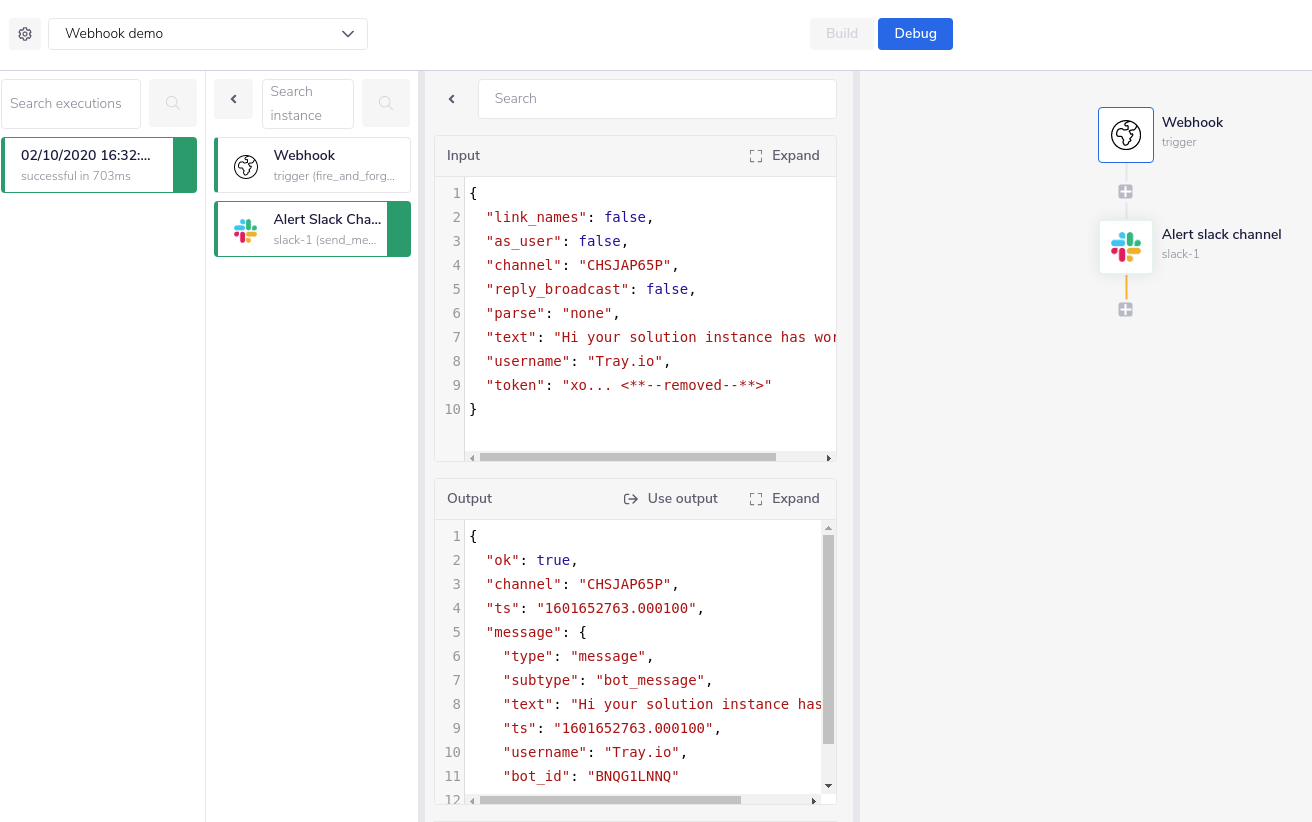Viewport: 1312px width, 822px height.
Task: Click the Slack icon on the Alert Slack step
Action: tap(245, 230)
